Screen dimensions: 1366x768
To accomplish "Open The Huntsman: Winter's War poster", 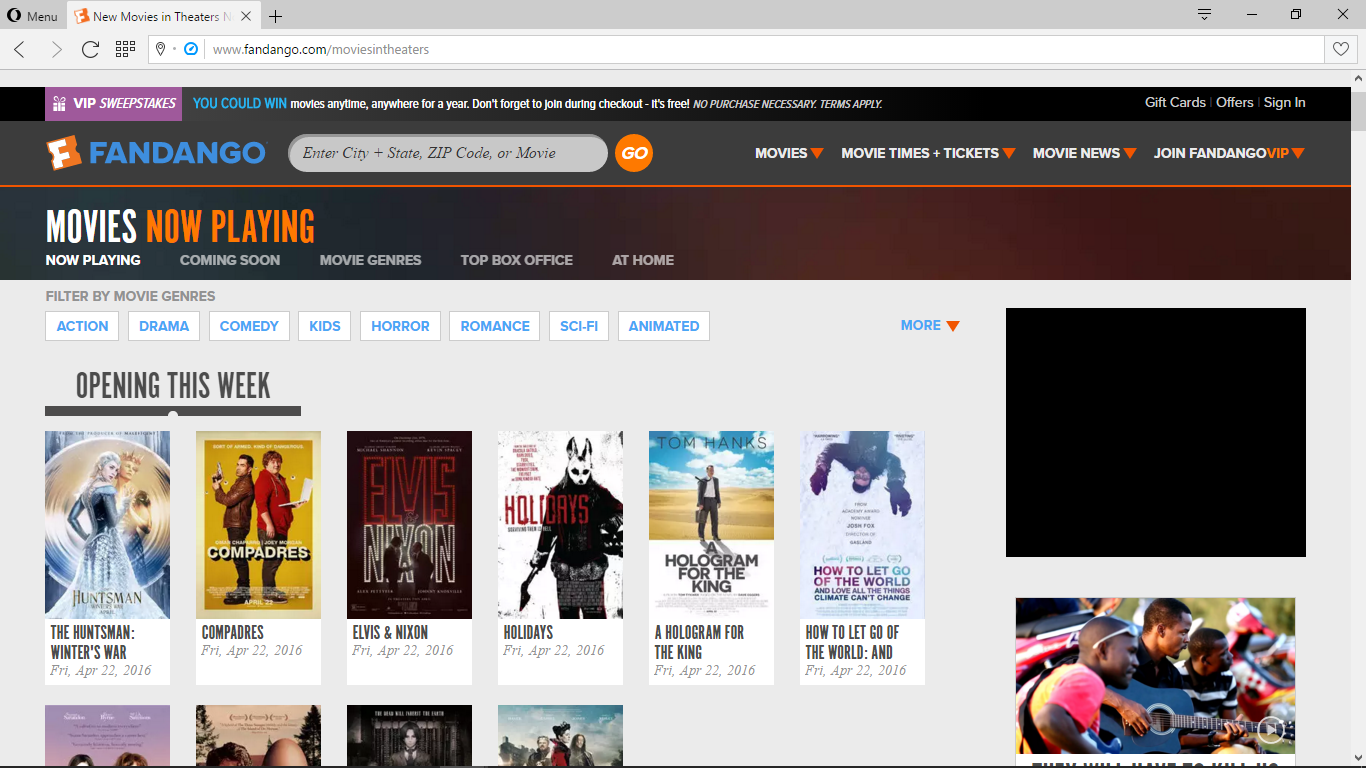I will 107,525.
